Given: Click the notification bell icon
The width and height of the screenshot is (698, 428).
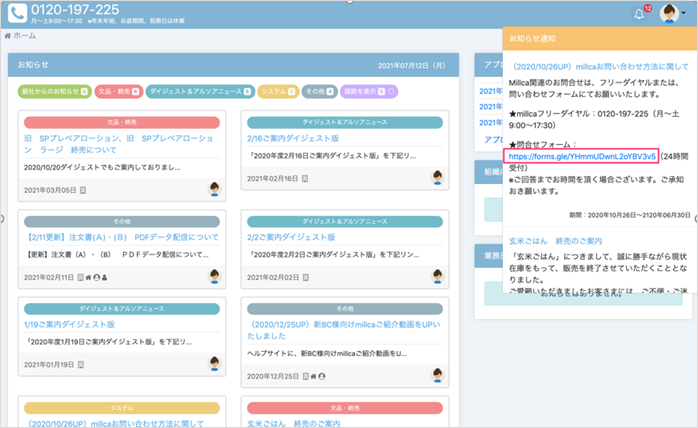Looking at the screenshot, I should (640, 13).
